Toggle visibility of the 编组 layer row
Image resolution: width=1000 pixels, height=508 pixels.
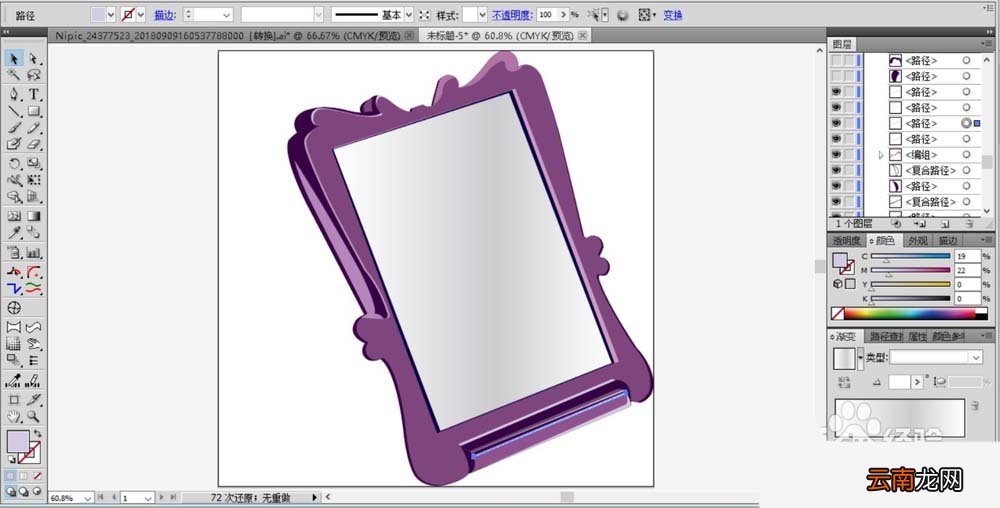coord(836,155)
